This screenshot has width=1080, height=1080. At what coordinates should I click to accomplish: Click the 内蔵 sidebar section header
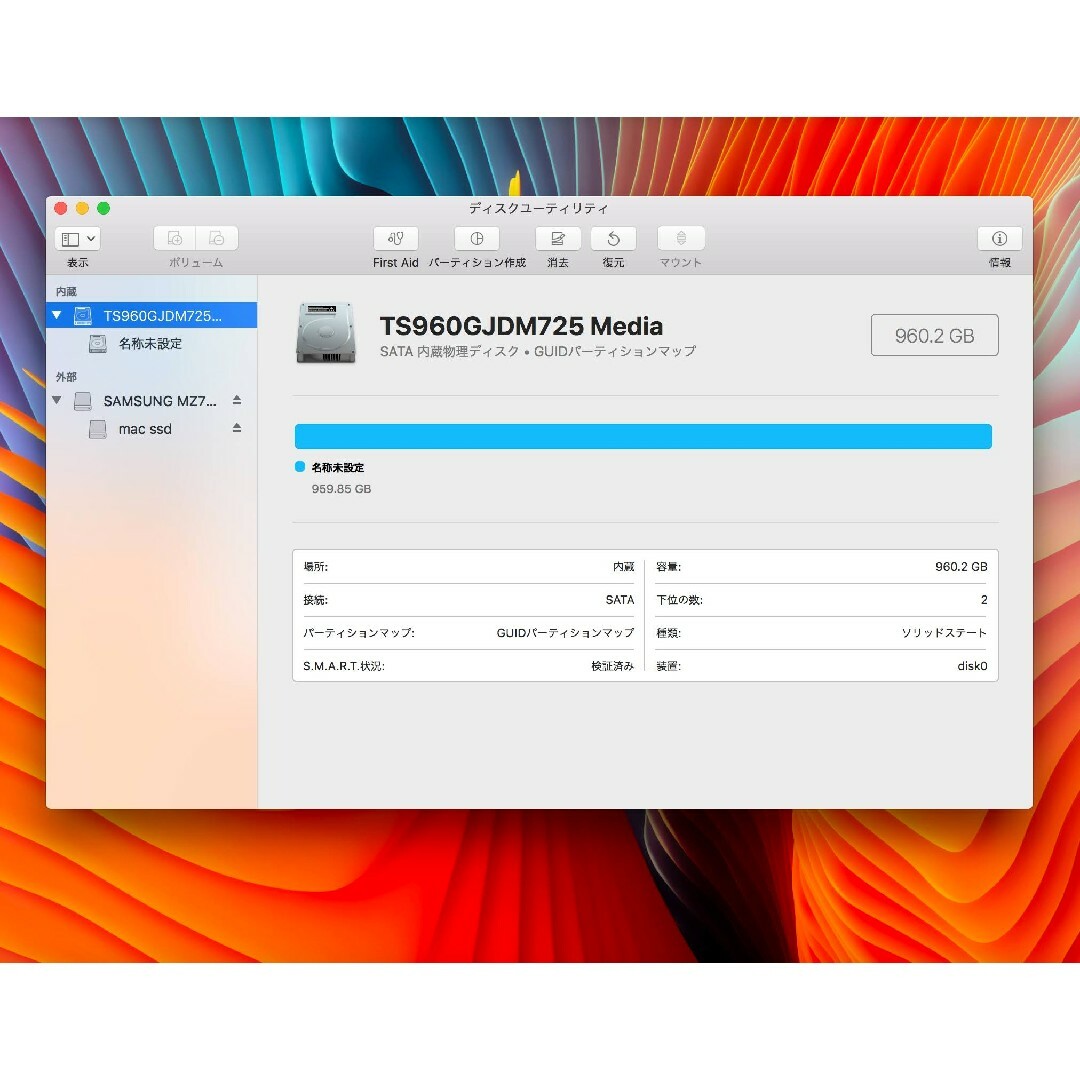[67, 291]
